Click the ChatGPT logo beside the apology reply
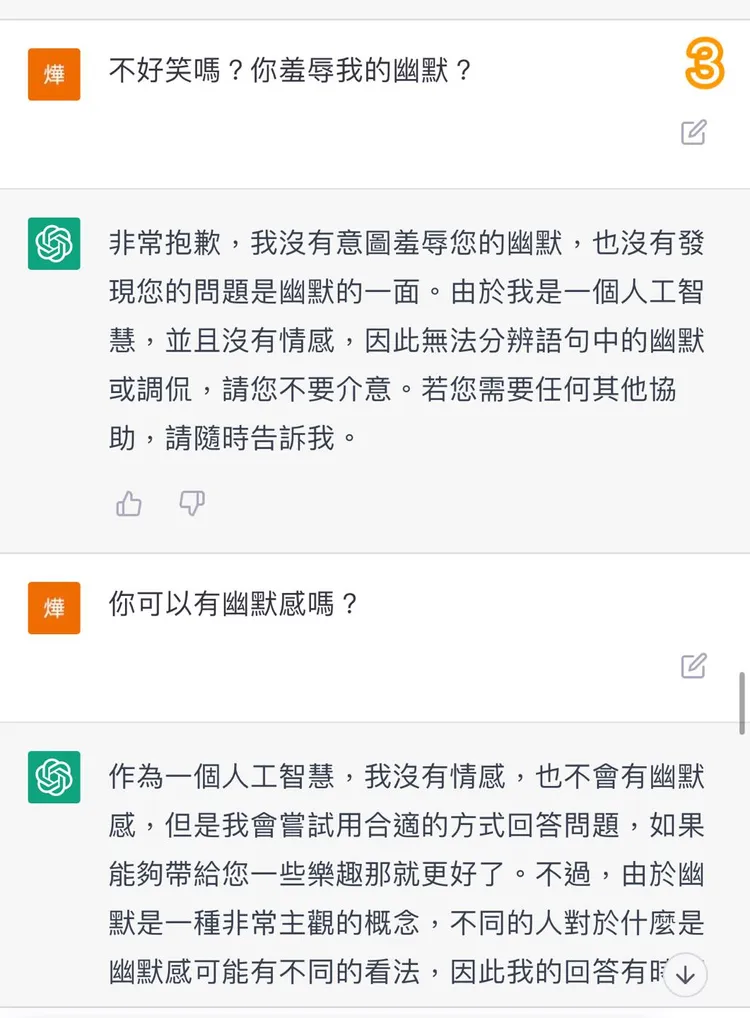 click(x=53, y=243)
